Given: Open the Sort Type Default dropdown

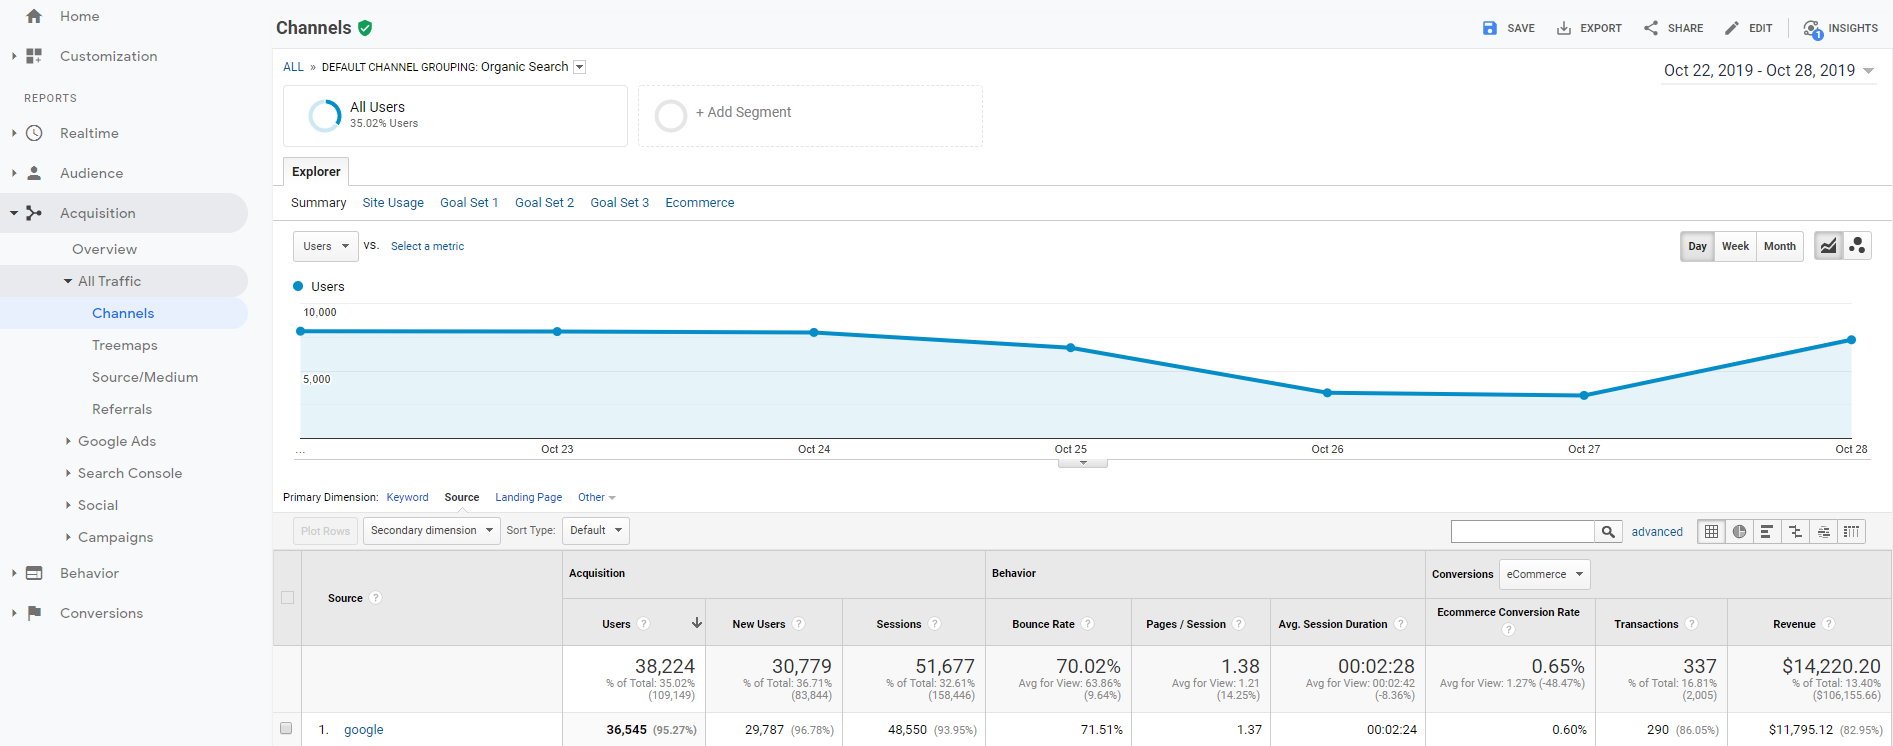Looking at the screenshot, I should pyautogui.click(x=596, y=531).
